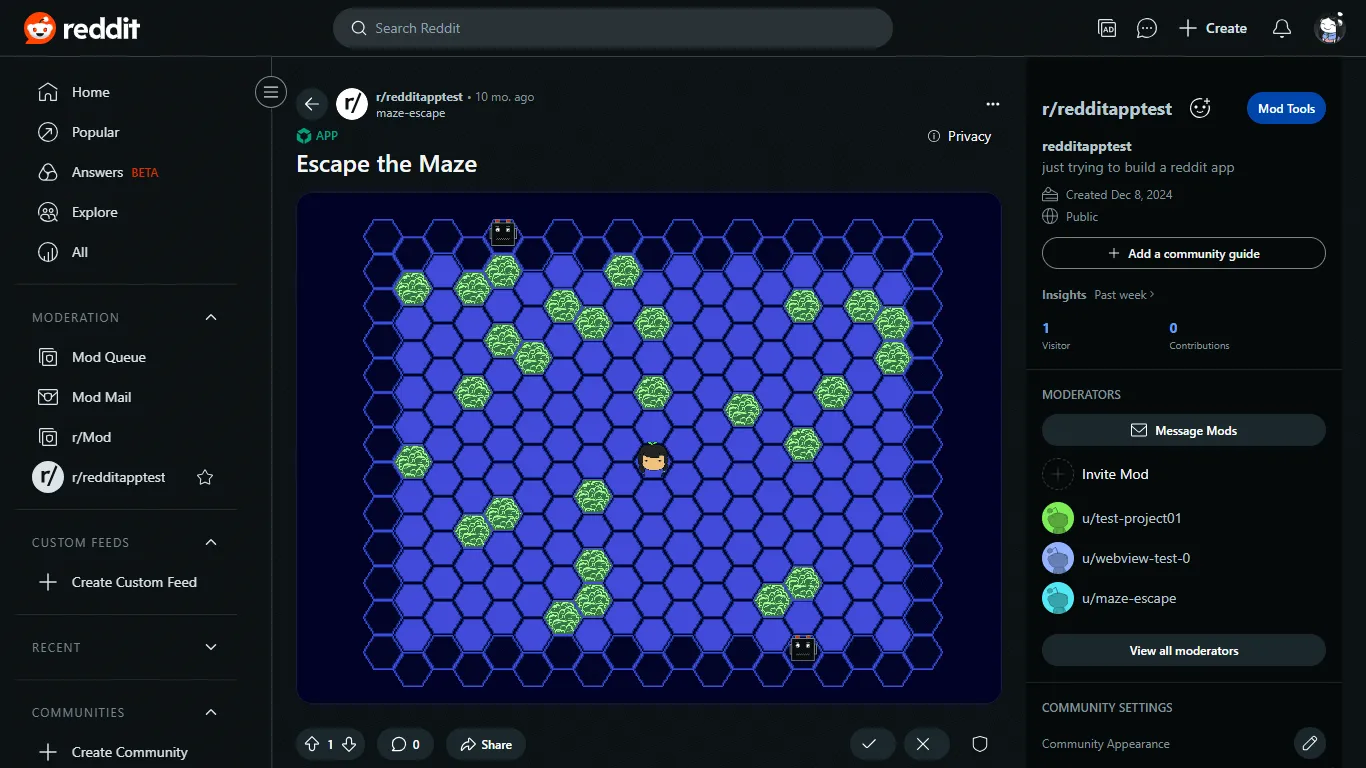The width and height of the screenshot is (1366, 768).
Task: Collapse the Moderation section
Action: (x=210, y=317)
